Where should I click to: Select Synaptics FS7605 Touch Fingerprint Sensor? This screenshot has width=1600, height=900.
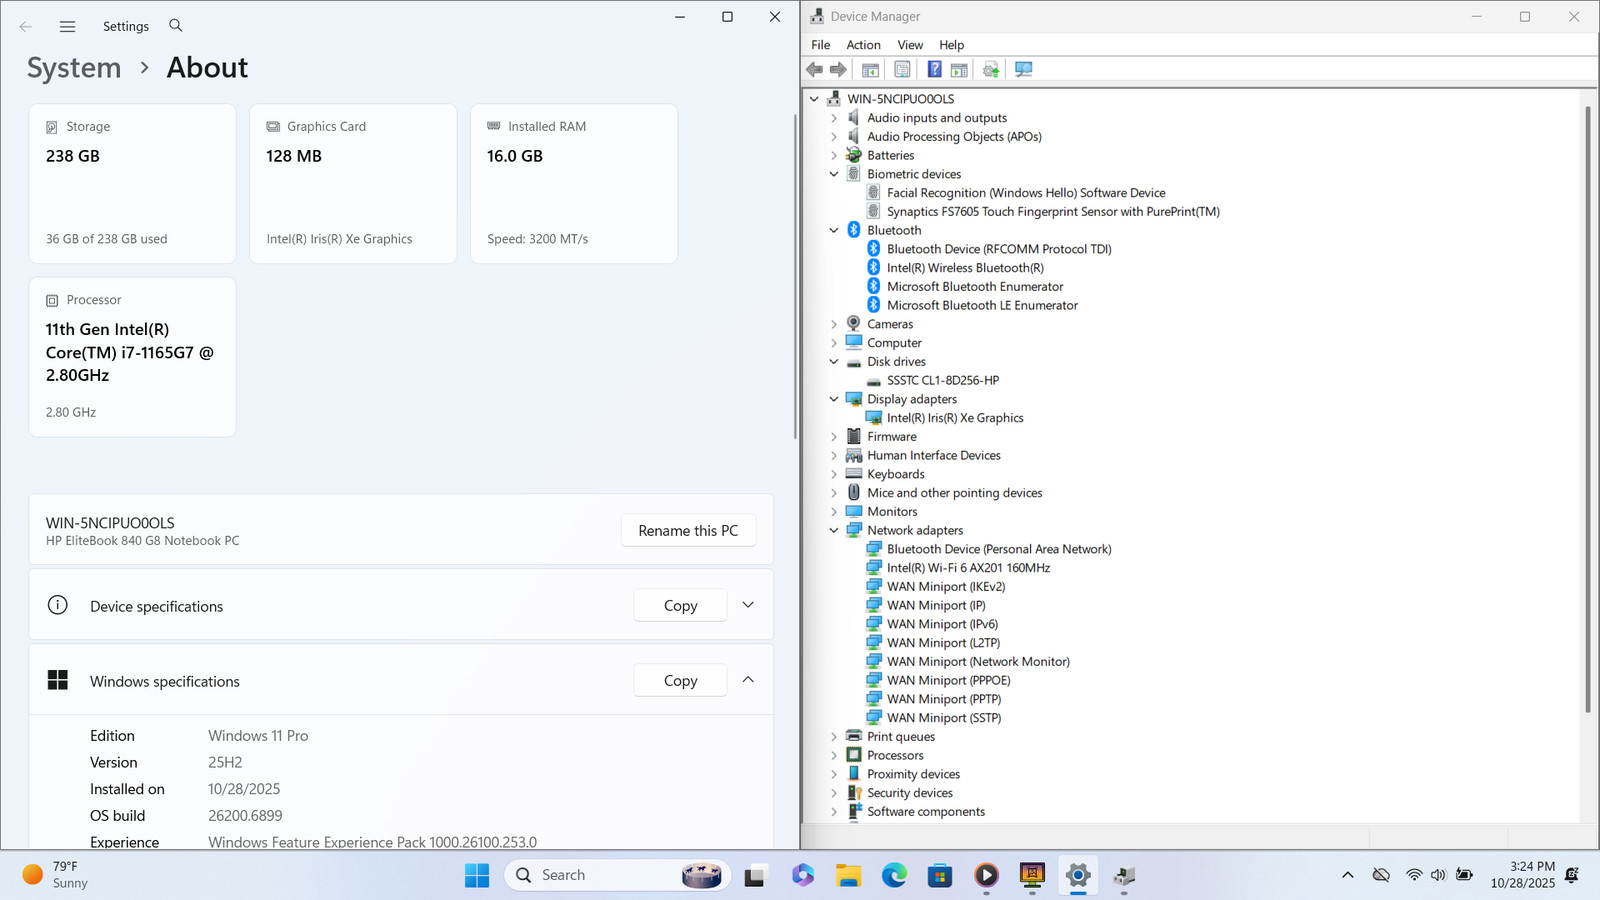click(x=1053, y=212)
